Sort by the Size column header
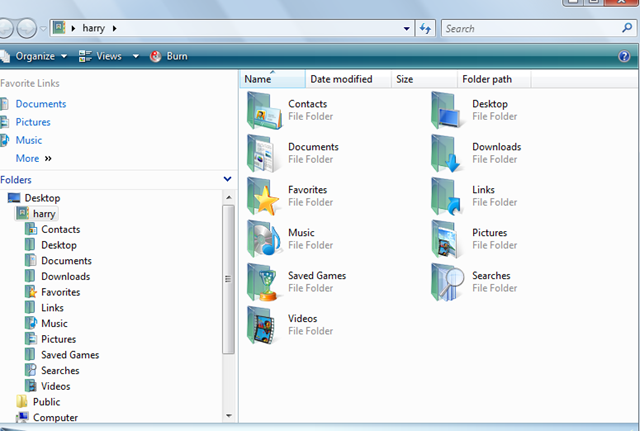Viewport: 640px width, 431px height. coord(424,79)
